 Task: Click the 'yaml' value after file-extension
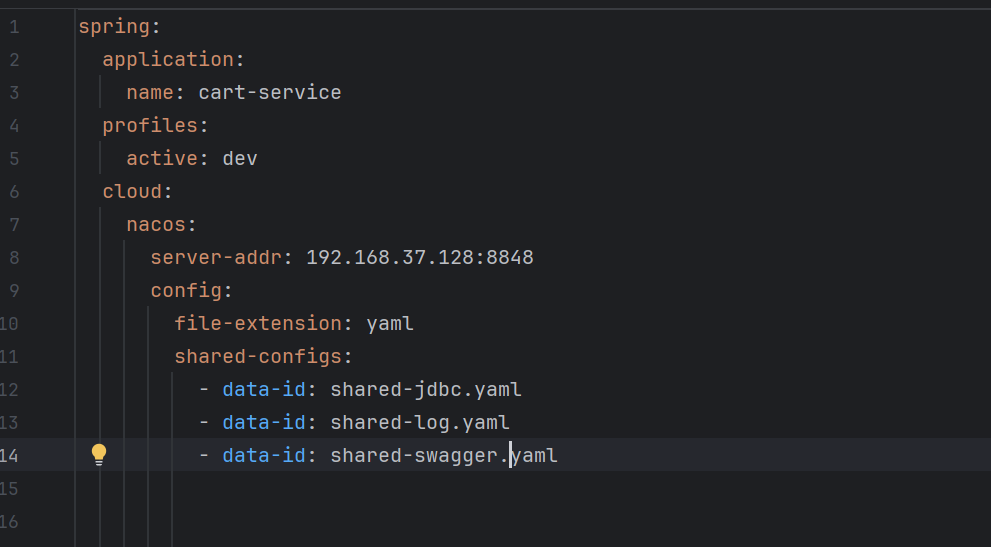(390, 324)
